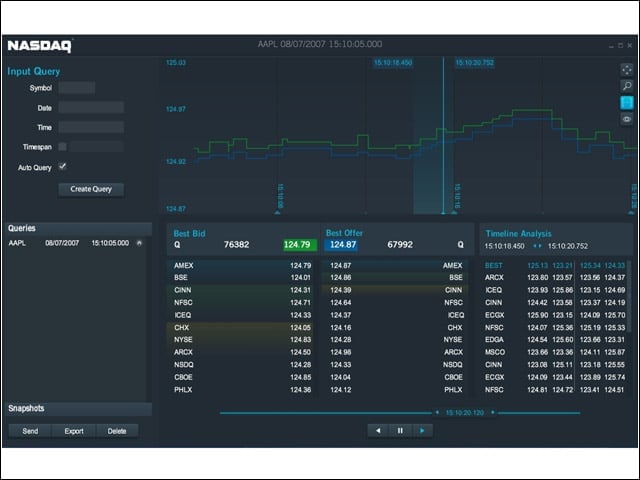Click the step-back playback arrow

378,430
